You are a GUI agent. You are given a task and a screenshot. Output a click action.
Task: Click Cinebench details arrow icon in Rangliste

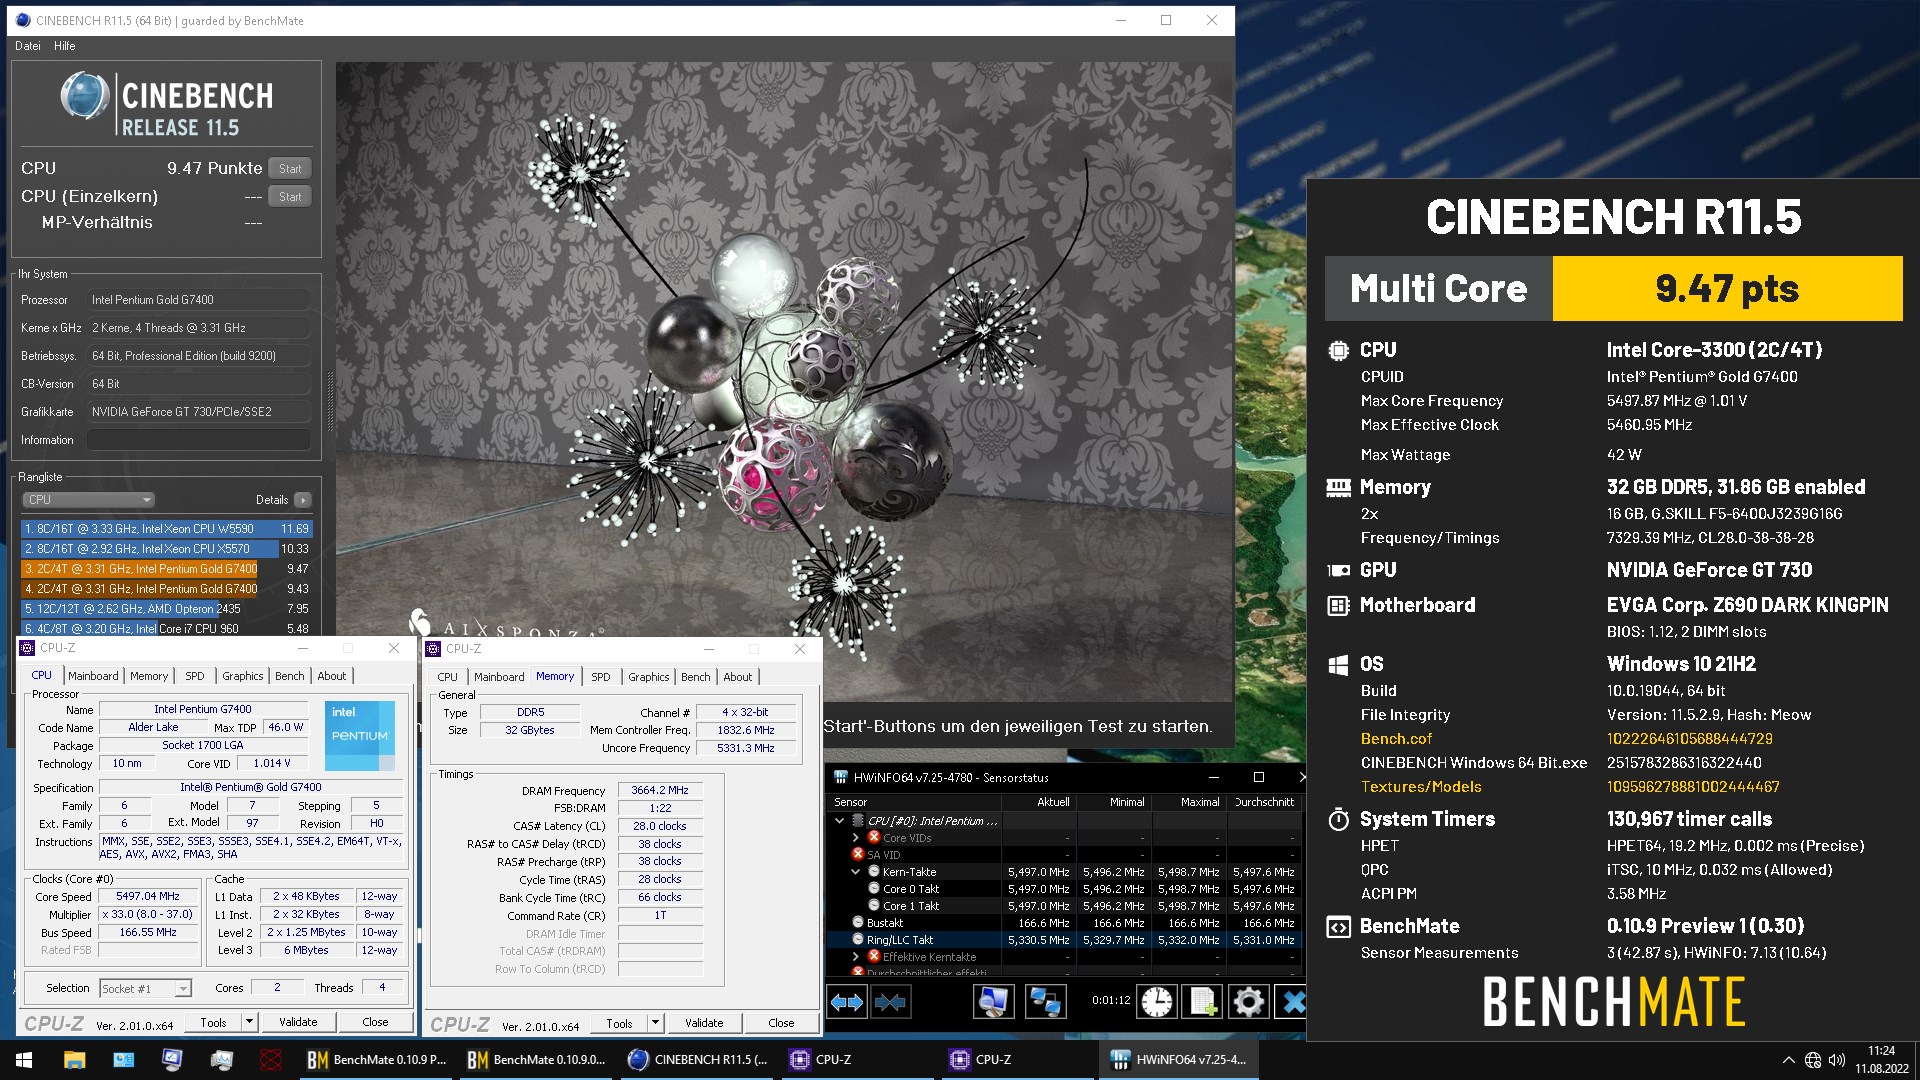[x=303, y=500]
